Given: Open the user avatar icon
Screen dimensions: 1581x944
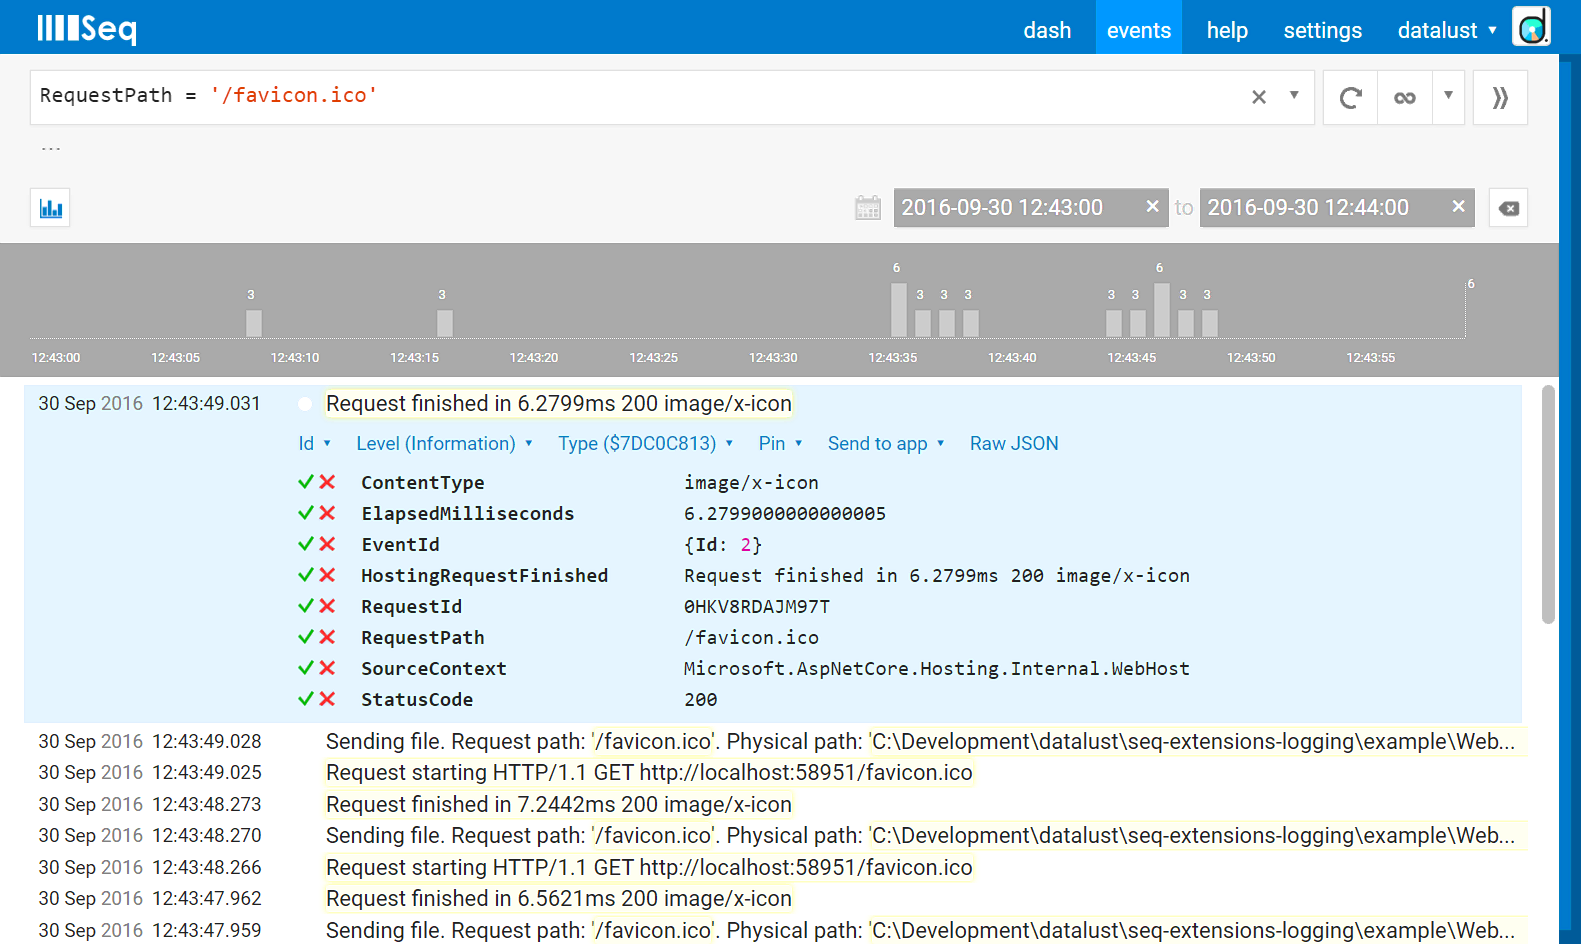Looking at the screenshot, I should (1531, 27).
